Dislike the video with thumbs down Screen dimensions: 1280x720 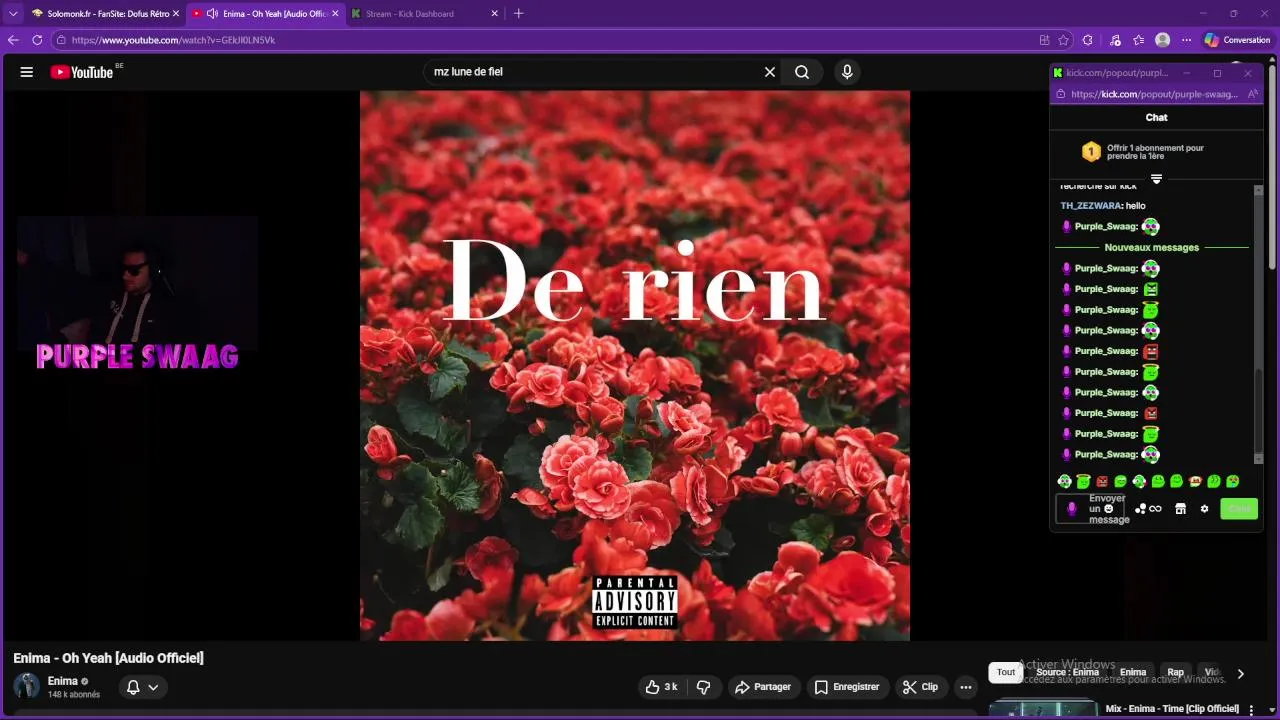tap(704, 687)
